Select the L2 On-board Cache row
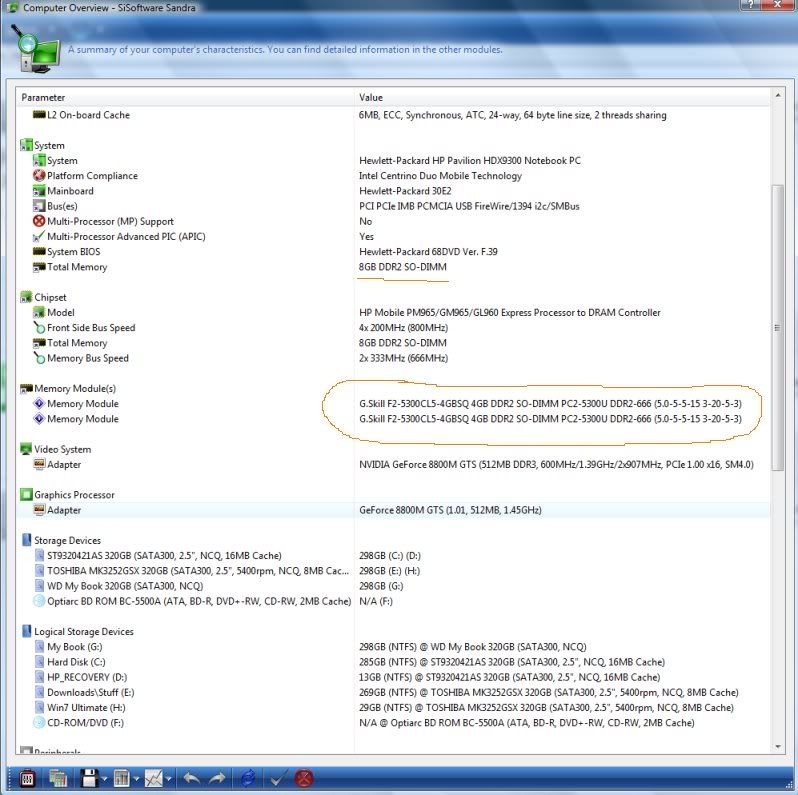Viewport: 798px width, 795px height. [x=393, y=115]
